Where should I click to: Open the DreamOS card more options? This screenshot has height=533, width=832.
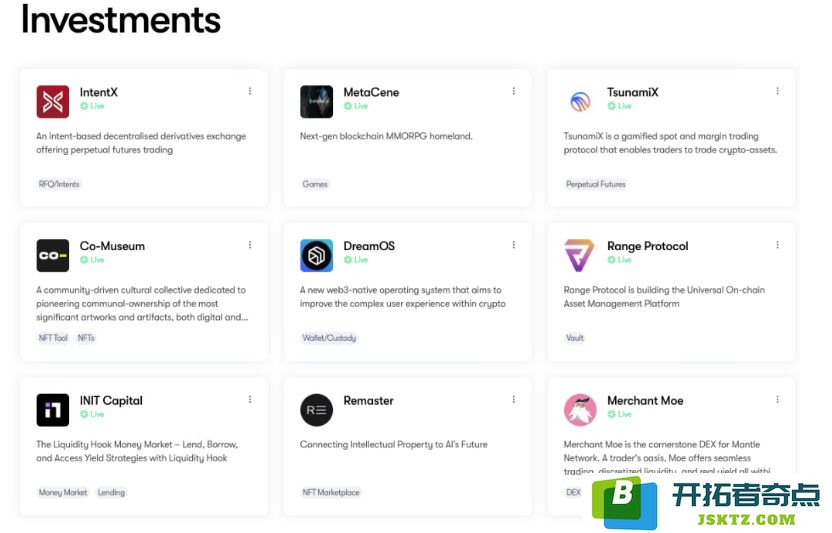click(x=514, y=245)
